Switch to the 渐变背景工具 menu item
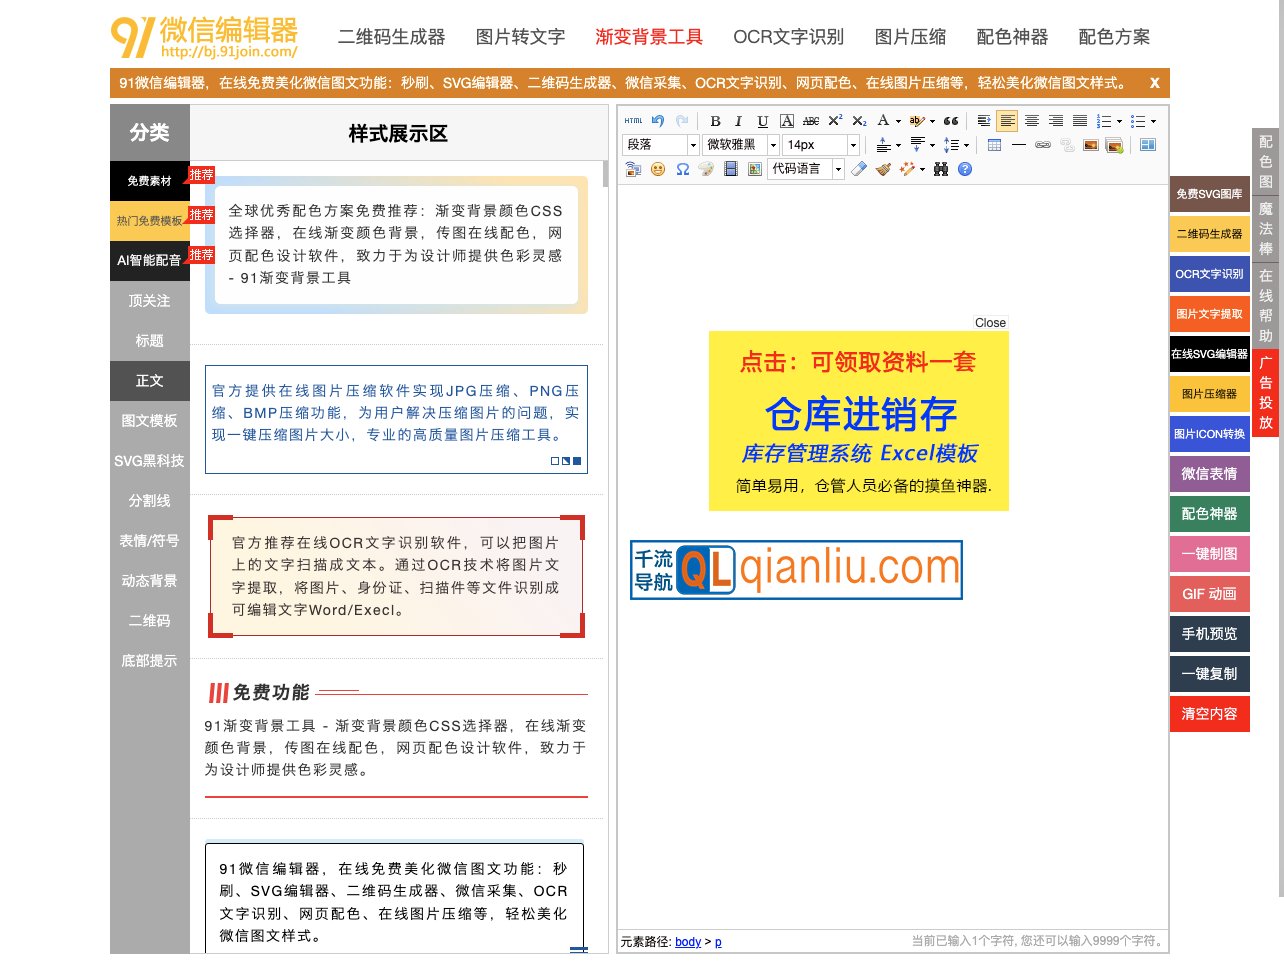Screen dimensions: 1284x962 pos(647,37)
